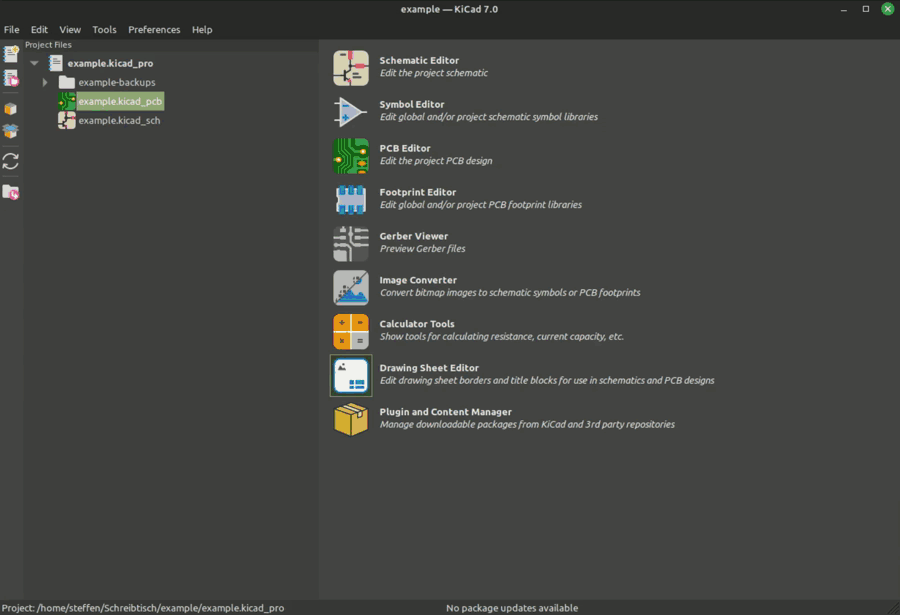Viewport: 900px width, 615px height.
Task: Select example.kicad_sch in project tree
Action: (x=119, y=121)
